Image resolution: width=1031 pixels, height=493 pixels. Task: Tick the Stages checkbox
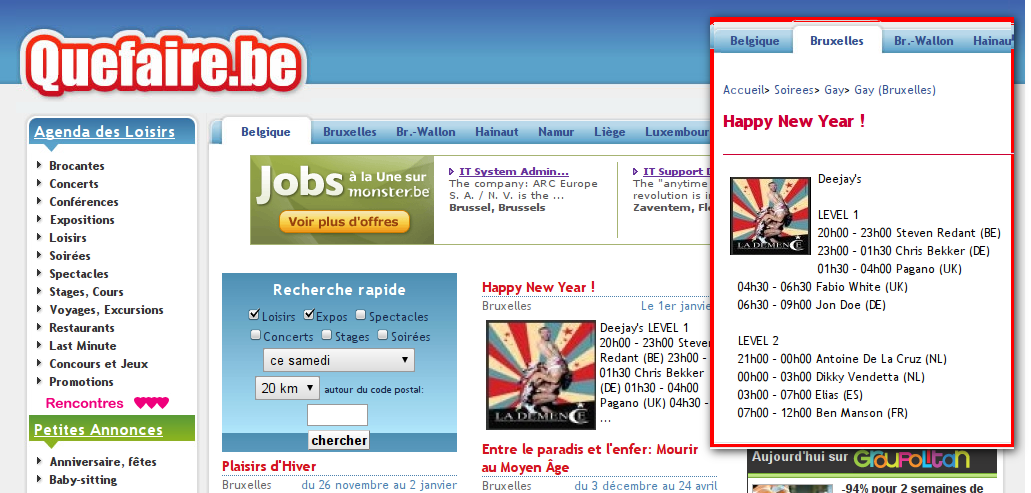tap(327, 335)
